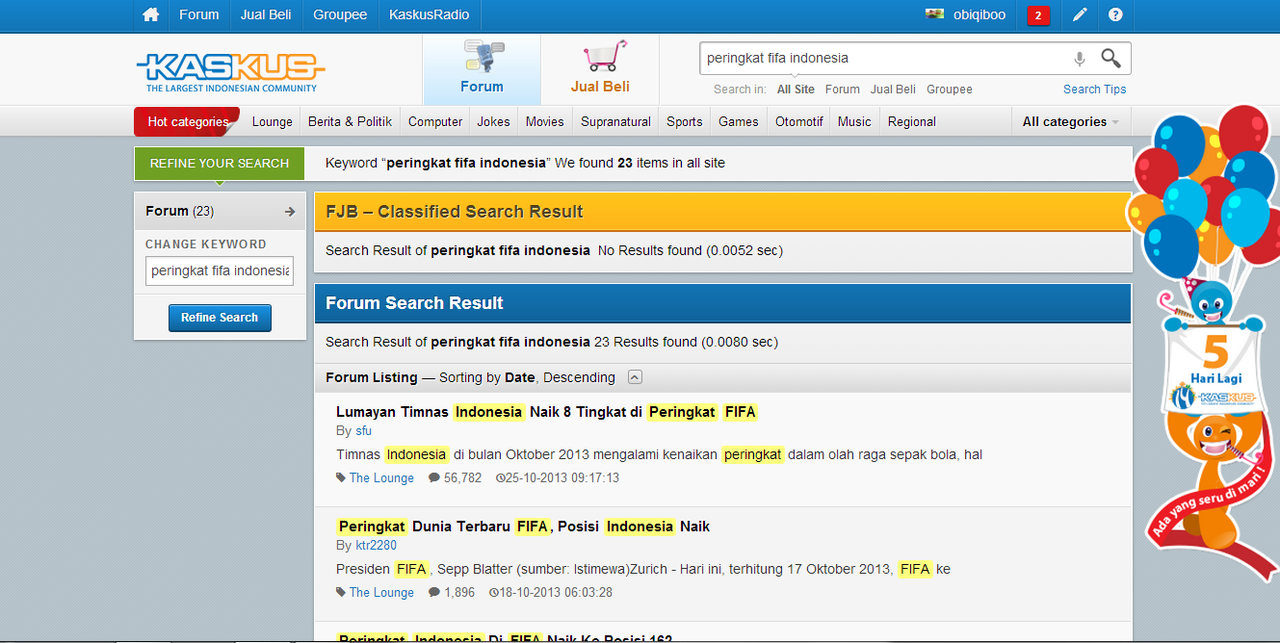The width and height of the screenshot is (1280, 643).
Task: Click the magnifying glass search button
Action: [x=1111, y=58]
